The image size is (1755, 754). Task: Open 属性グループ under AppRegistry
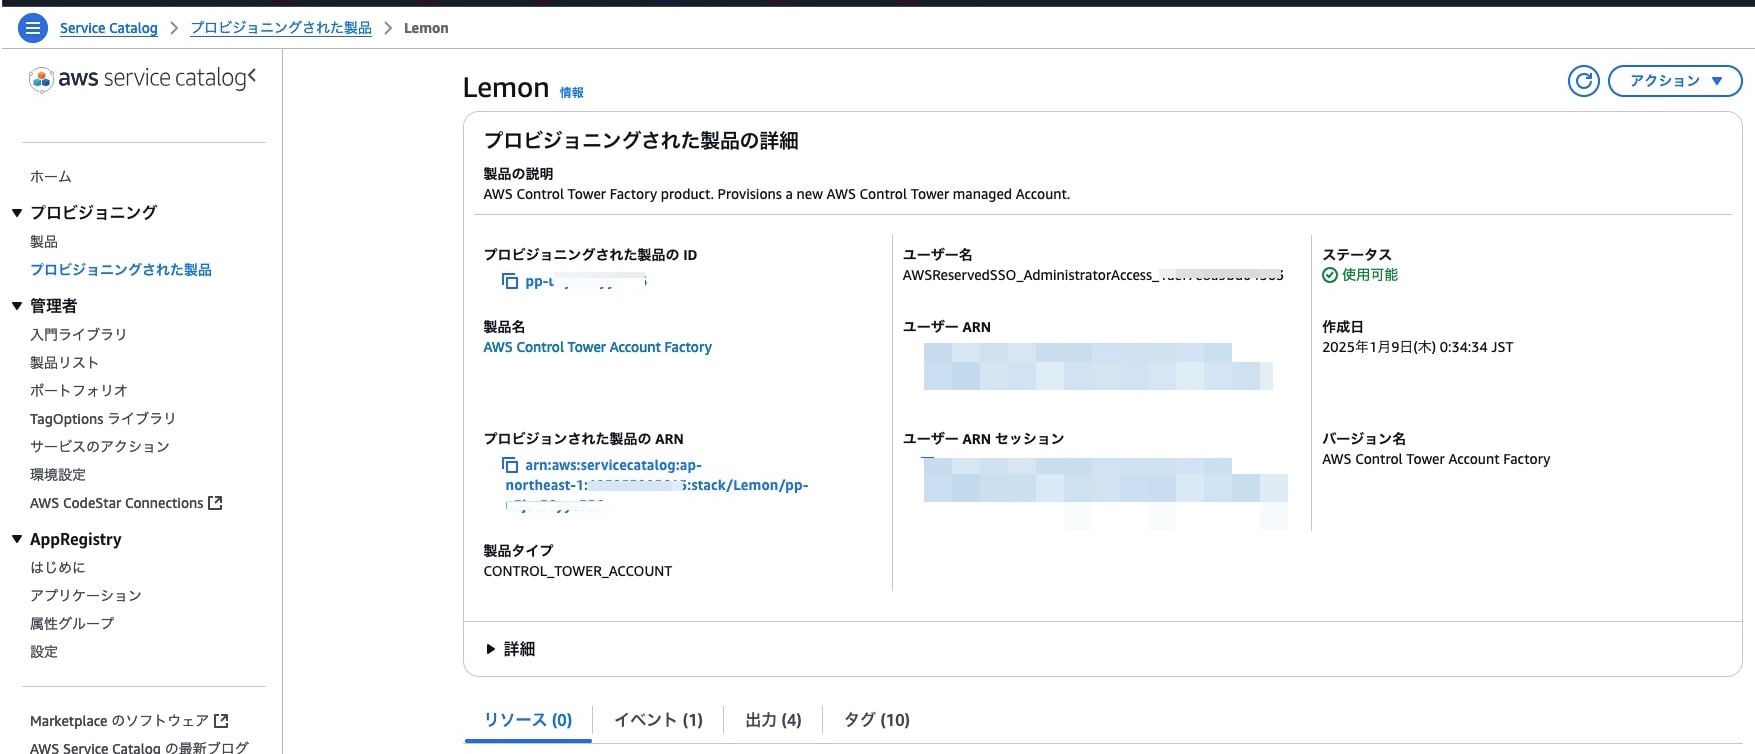72,624
